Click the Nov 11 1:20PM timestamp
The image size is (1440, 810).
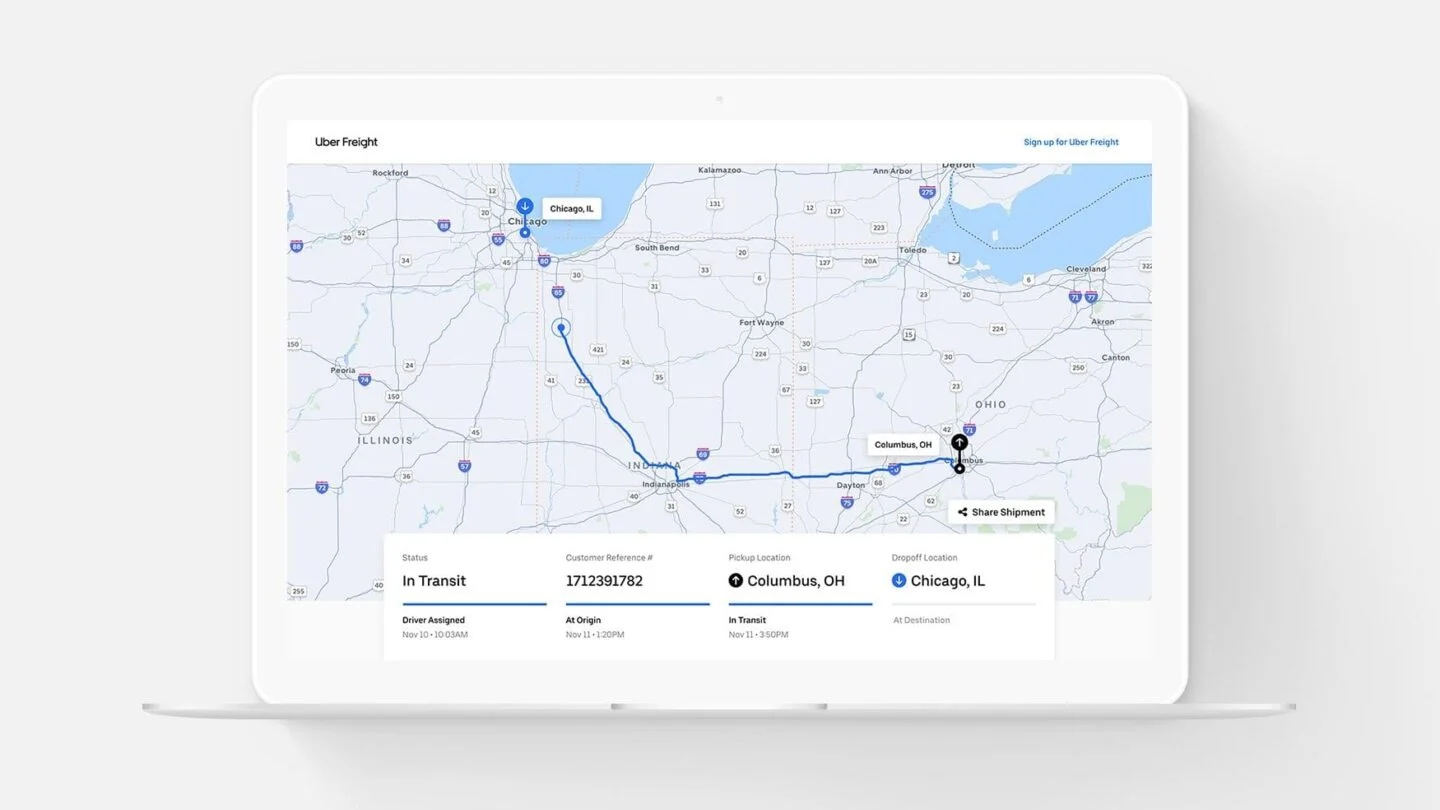coord(595,635)
